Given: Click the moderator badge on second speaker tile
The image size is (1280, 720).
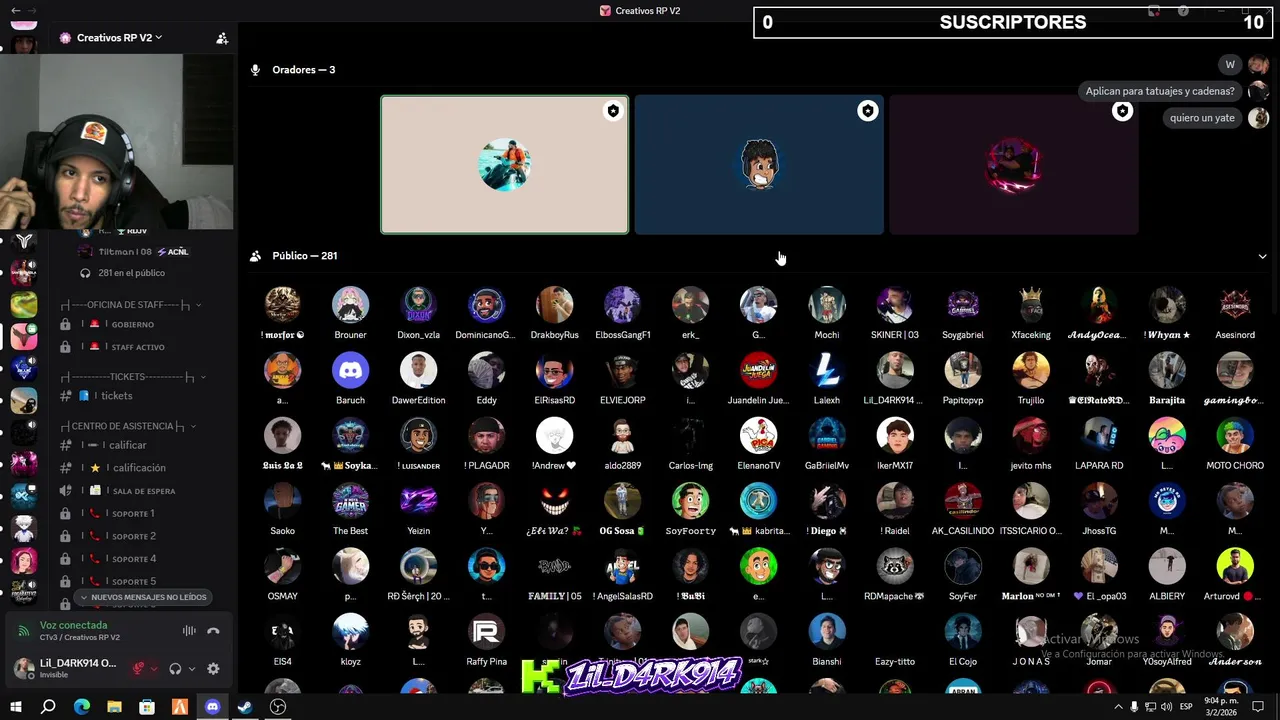Looking at the screenshot, I should pos(867,111).
